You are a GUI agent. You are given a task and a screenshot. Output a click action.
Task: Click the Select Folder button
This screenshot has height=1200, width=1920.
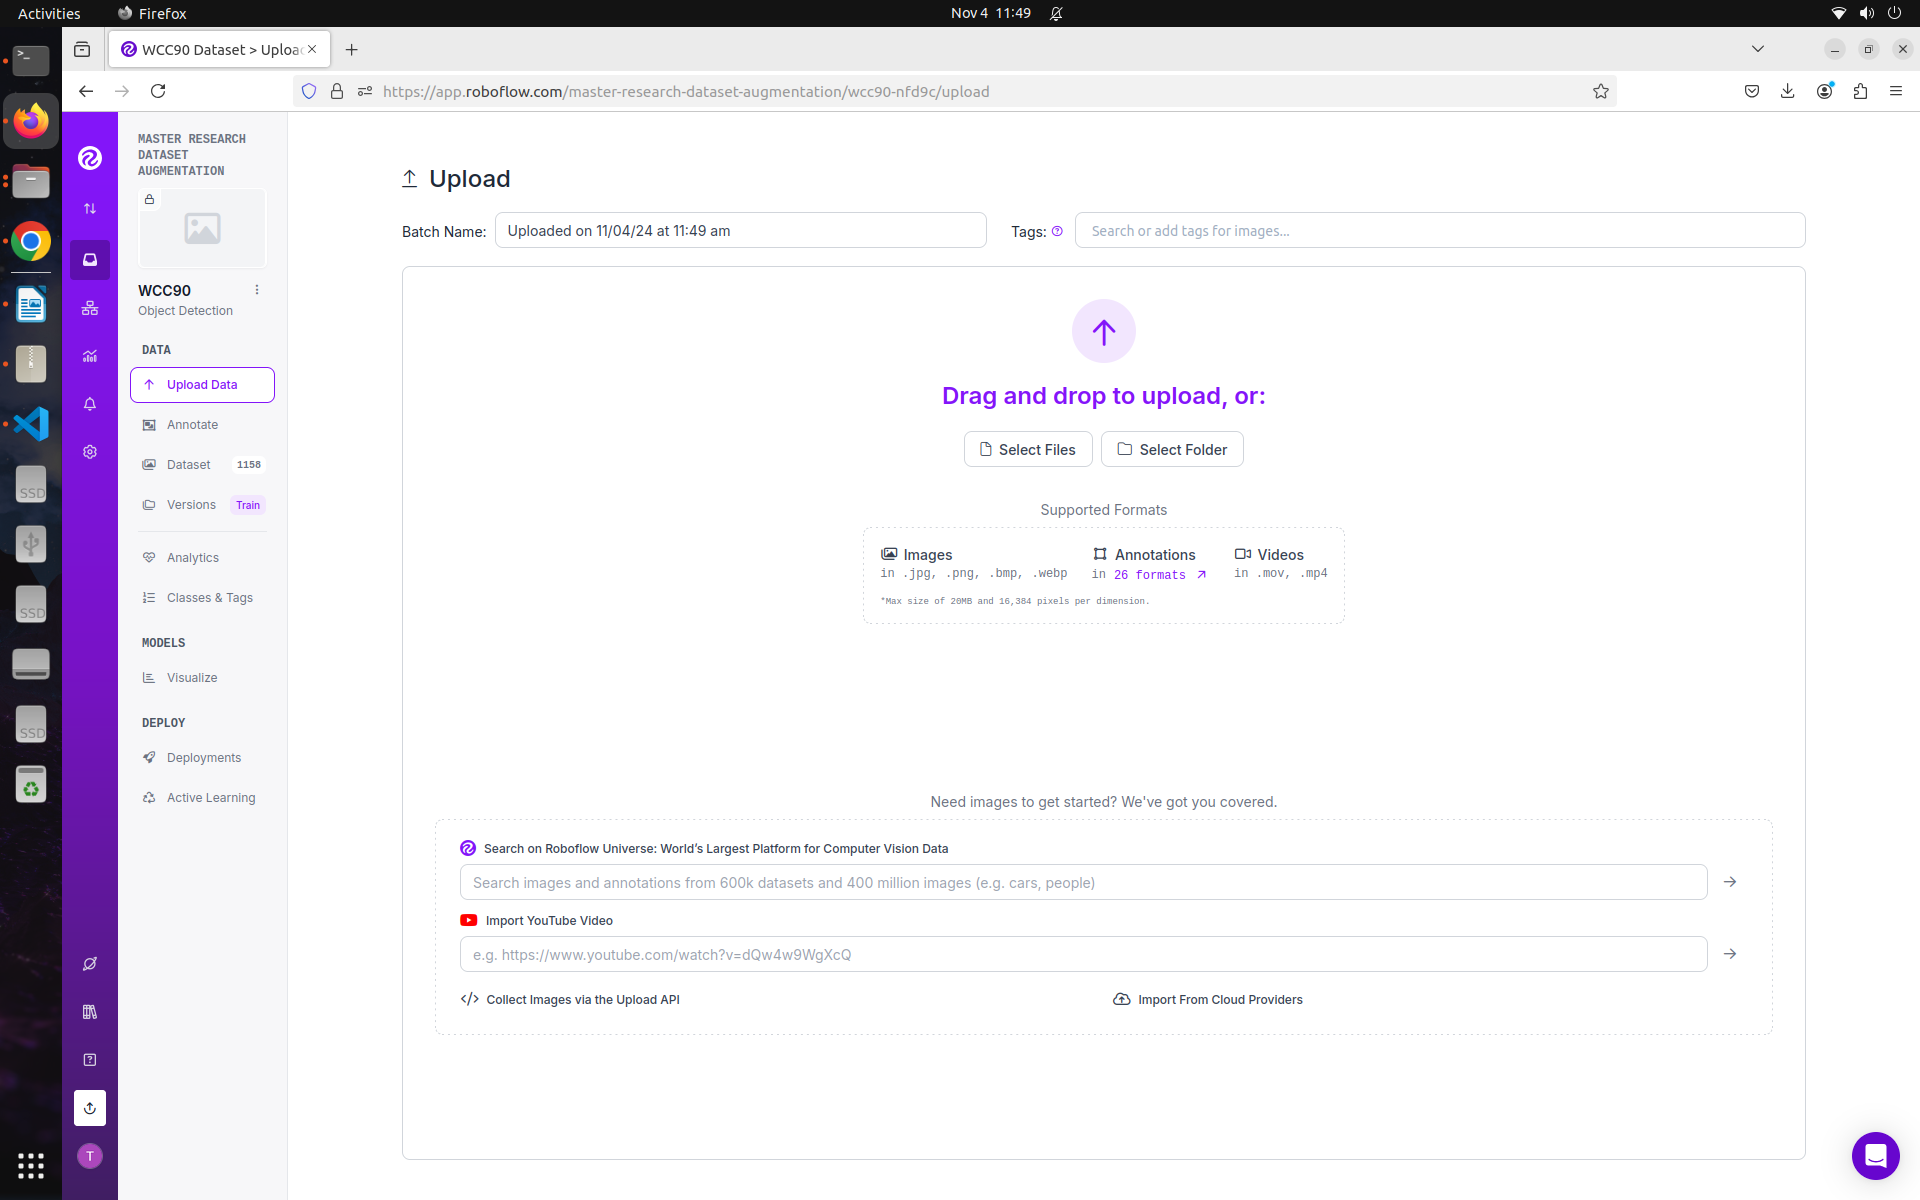[1171, 450]
